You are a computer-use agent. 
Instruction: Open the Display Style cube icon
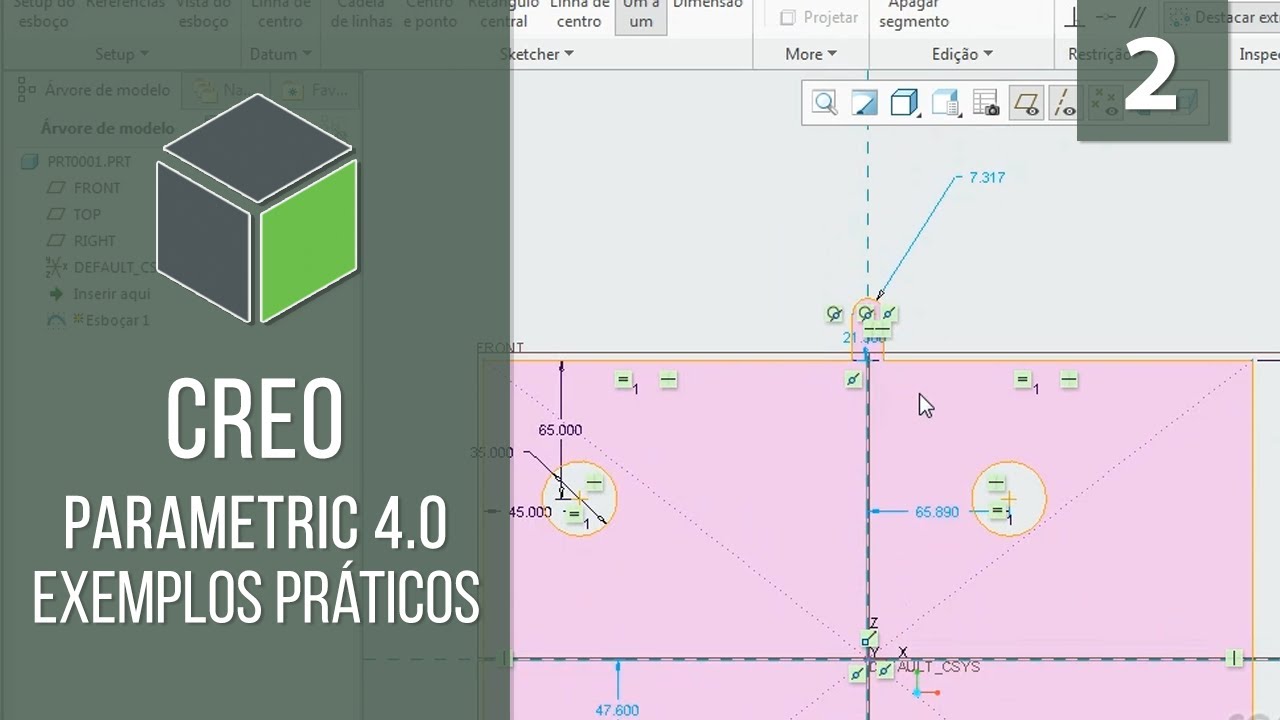coord(905,103)
